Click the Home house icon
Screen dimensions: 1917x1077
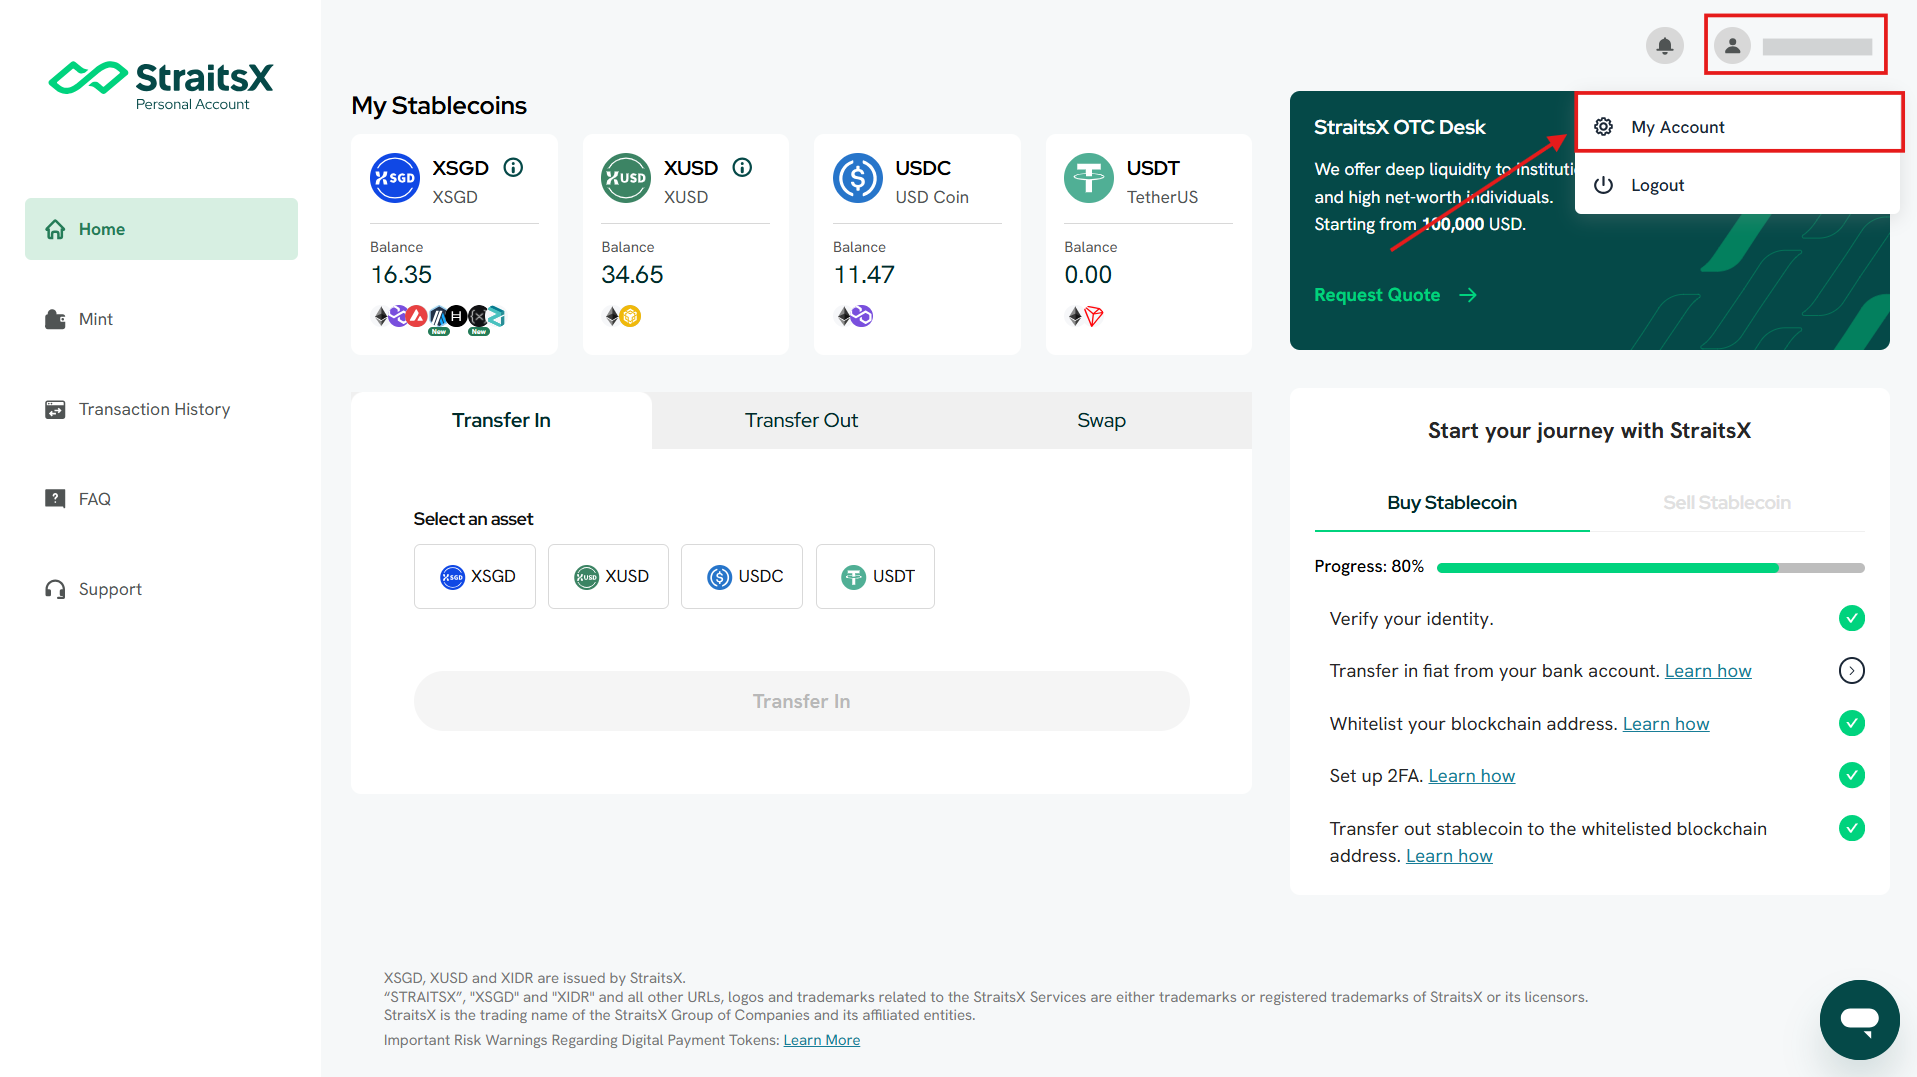(55, 229)
